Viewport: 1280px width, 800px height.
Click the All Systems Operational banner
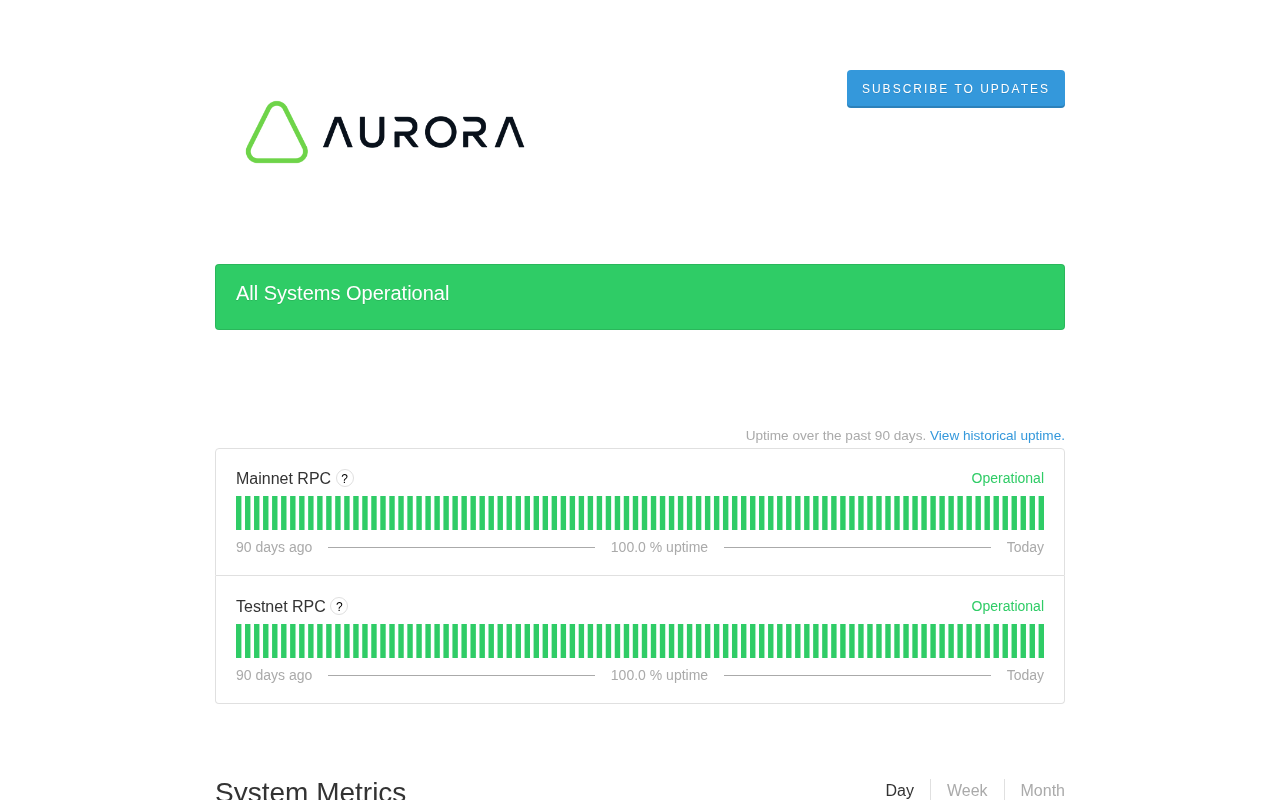coord(640,296)
